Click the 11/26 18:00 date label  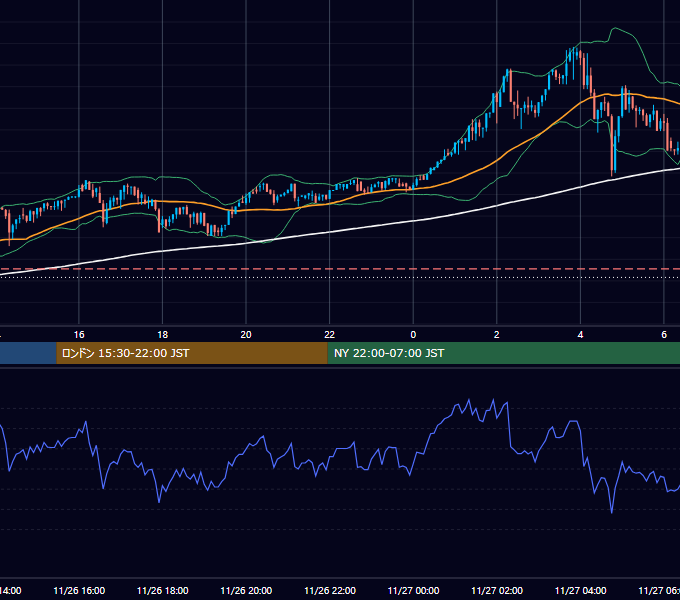pyautogui.click(x=163, y=590)
